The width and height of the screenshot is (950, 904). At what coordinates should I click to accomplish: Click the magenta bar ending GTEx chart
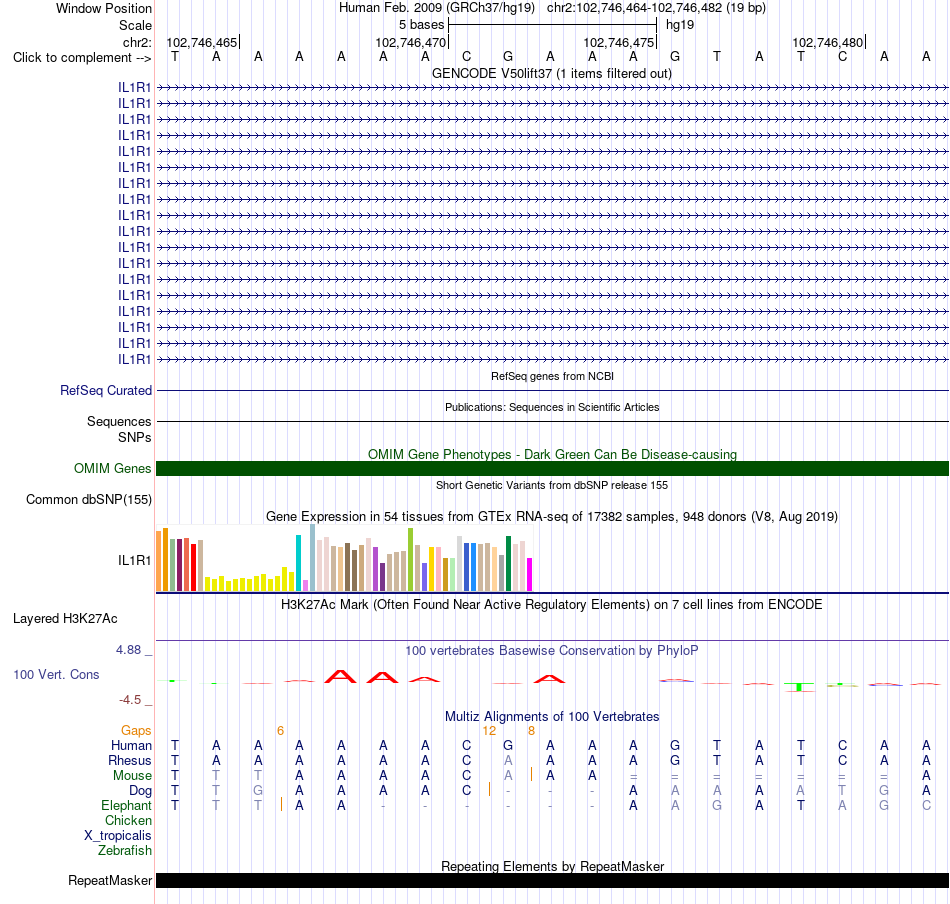click(x=529, y=574)
